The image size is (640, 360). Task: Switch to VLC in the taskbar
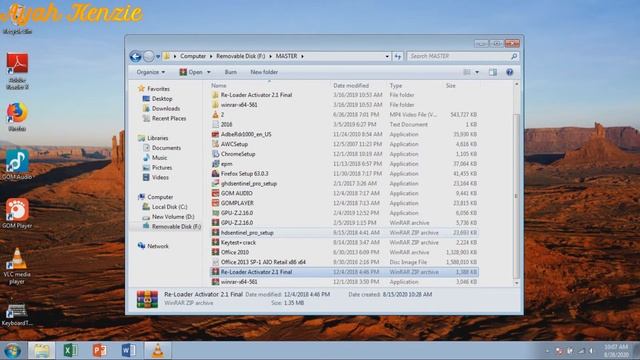coord(158,351)
